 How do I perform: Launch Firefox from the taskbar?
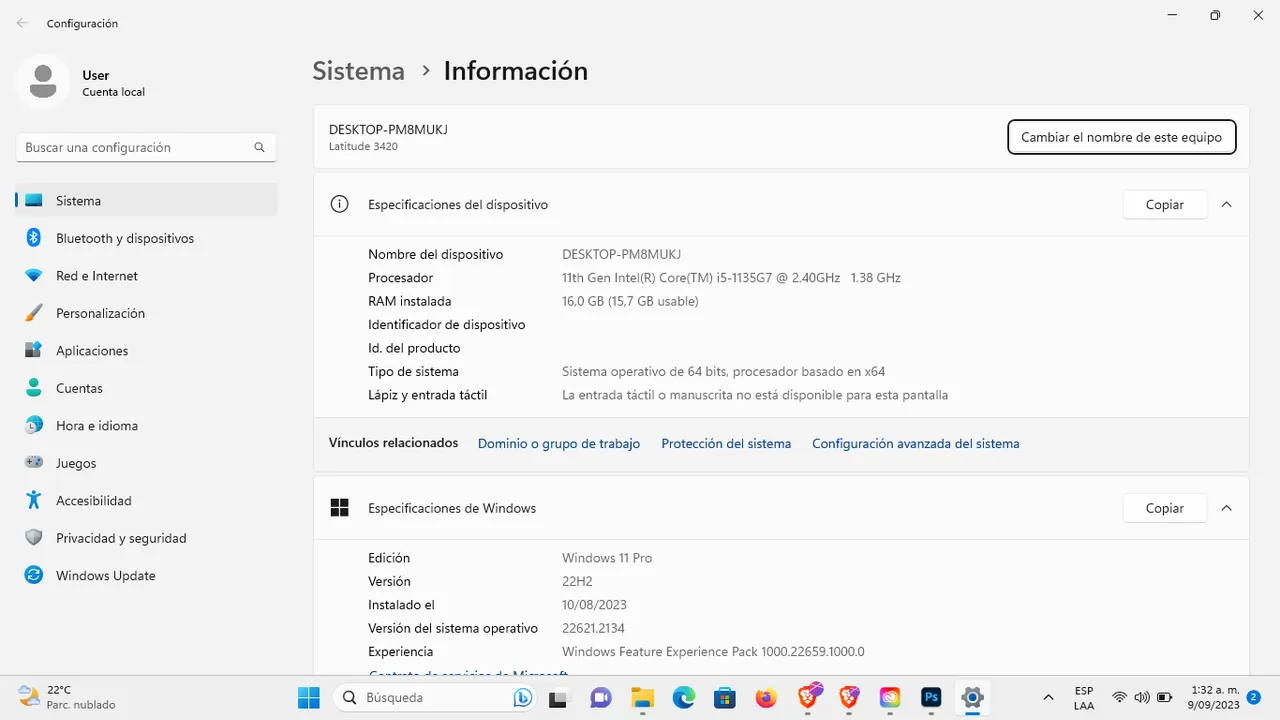click(x=766, y=697)
